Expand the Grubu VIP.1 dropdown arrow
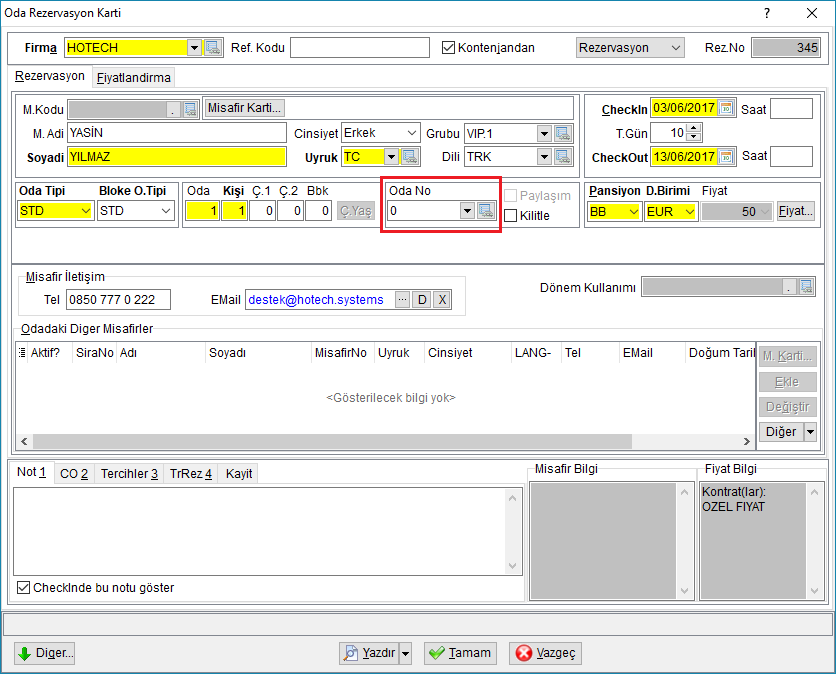 [544, 133]
